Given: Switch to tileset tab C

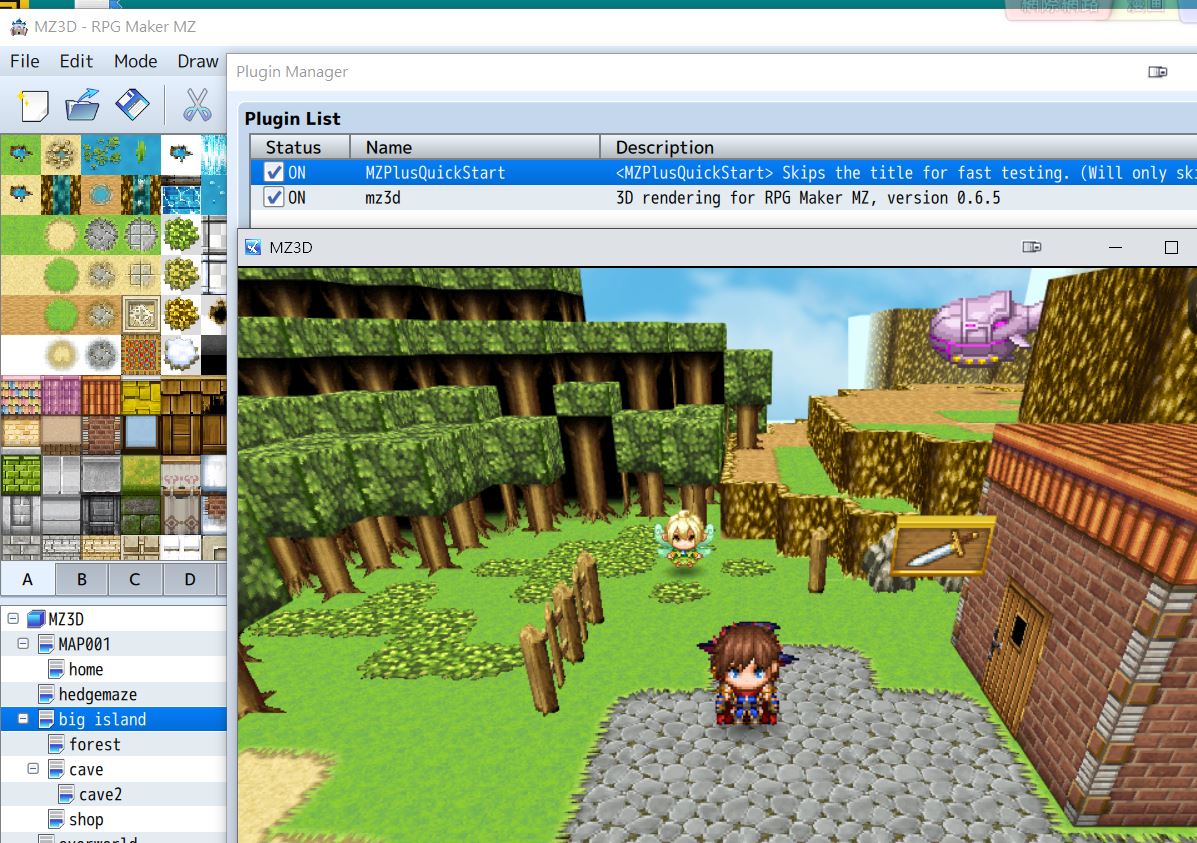Looking at the screenshot, I should (x=135, y=580).
